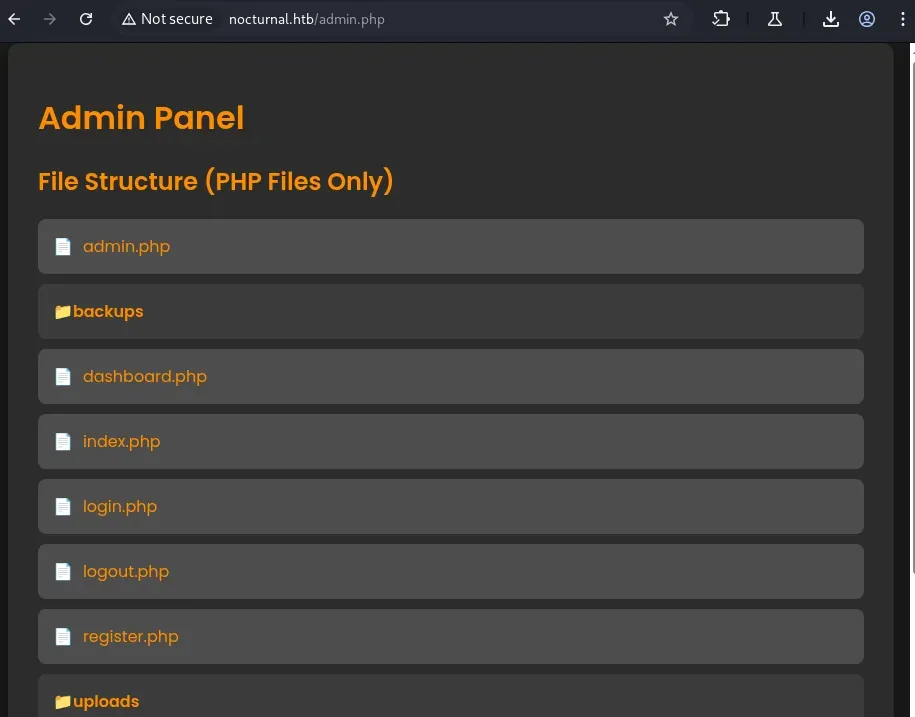This screenshot has height=717, width=915.
Task: Open the login.php file link
Action: (120, 506)
